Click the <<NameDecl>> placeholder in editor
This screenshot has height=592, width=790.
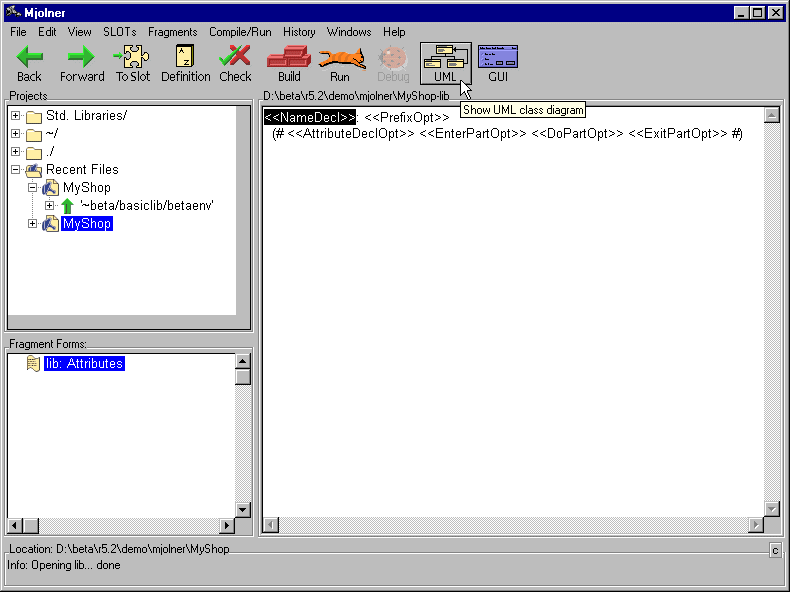(x=310, y=118)
